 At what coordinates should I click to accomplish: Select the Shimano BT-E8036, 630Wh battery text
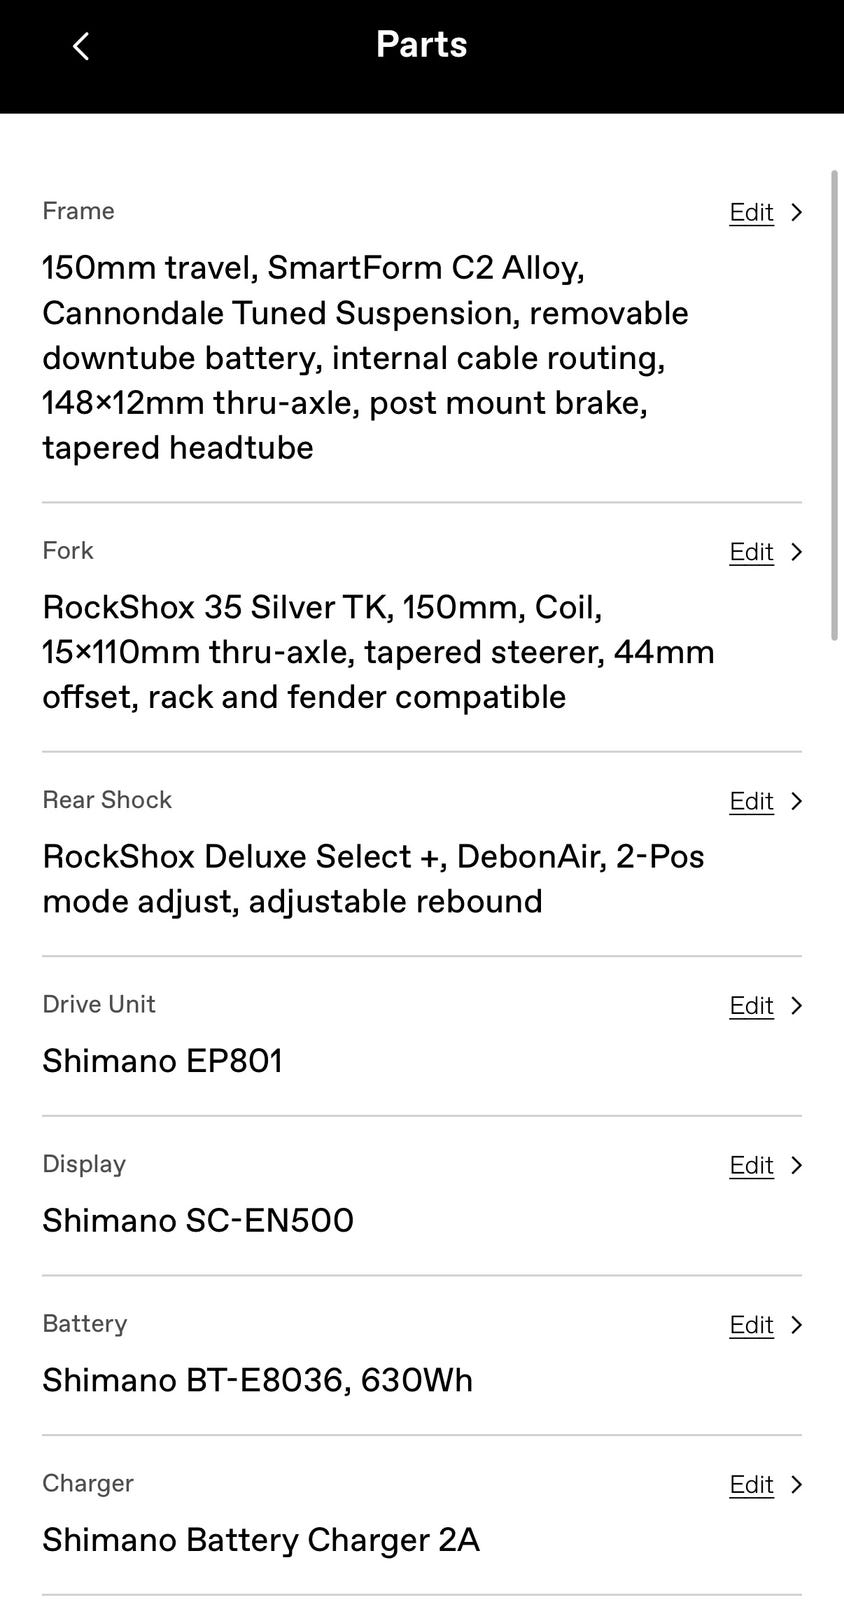[x=257, y=1380]
